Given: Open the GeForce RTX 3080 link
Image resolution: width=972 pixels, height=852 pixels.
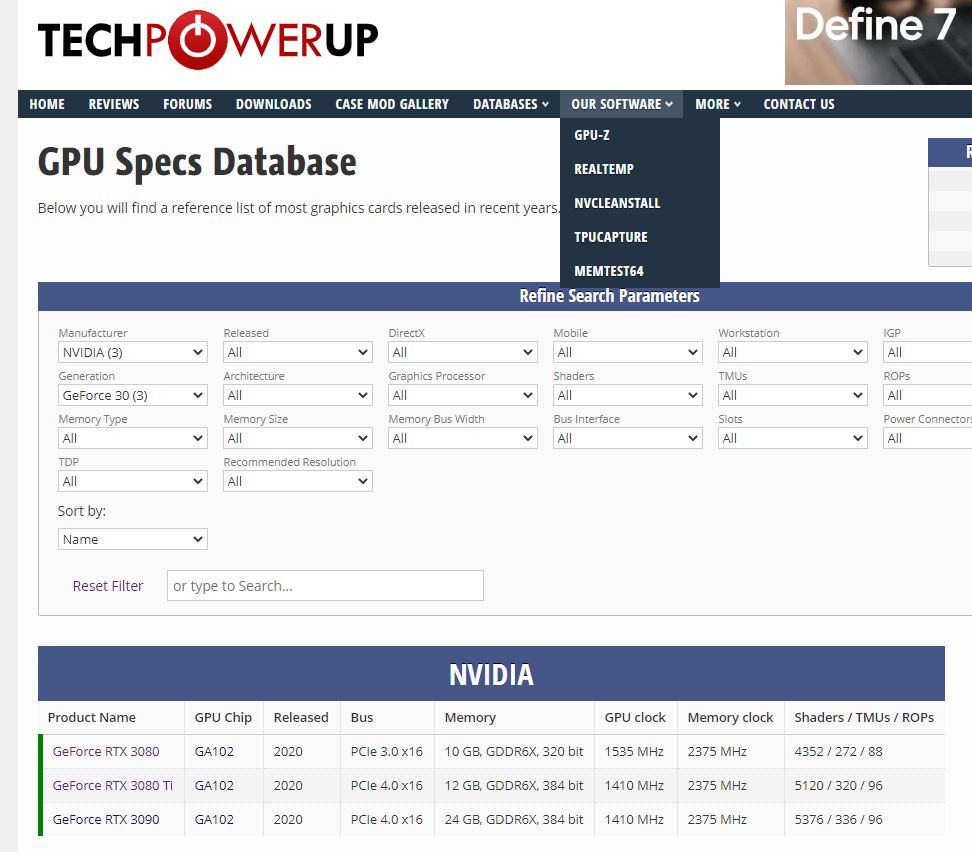Looking at the screenshot, I should coord(106,752).
